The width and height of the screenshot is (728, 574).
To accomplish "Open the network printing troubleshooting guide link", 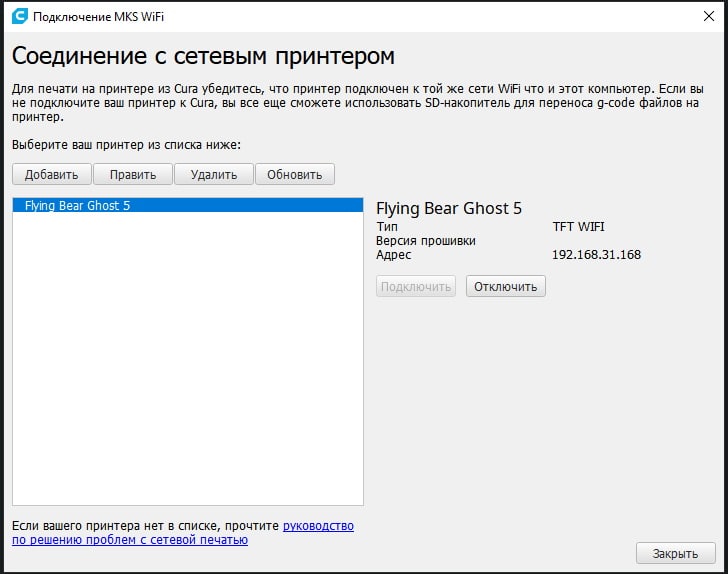I will click(183, 533).
